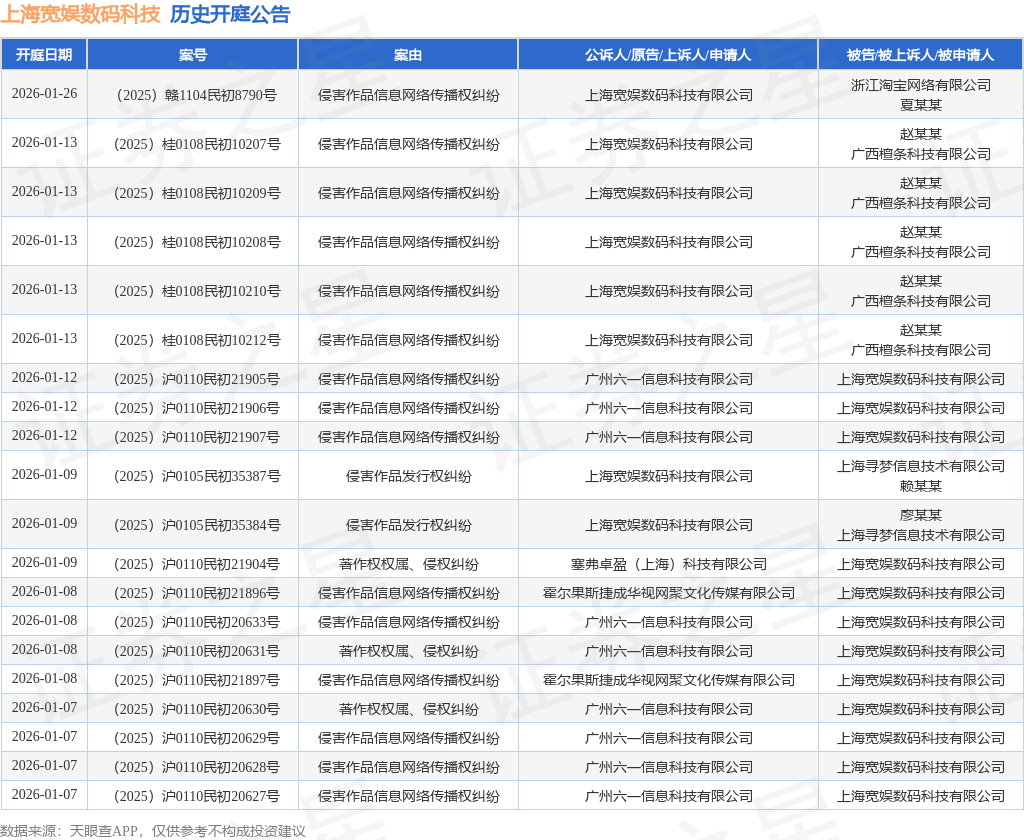Click date 2026-01-07 in the 20627号 row

tap(44, 794)
